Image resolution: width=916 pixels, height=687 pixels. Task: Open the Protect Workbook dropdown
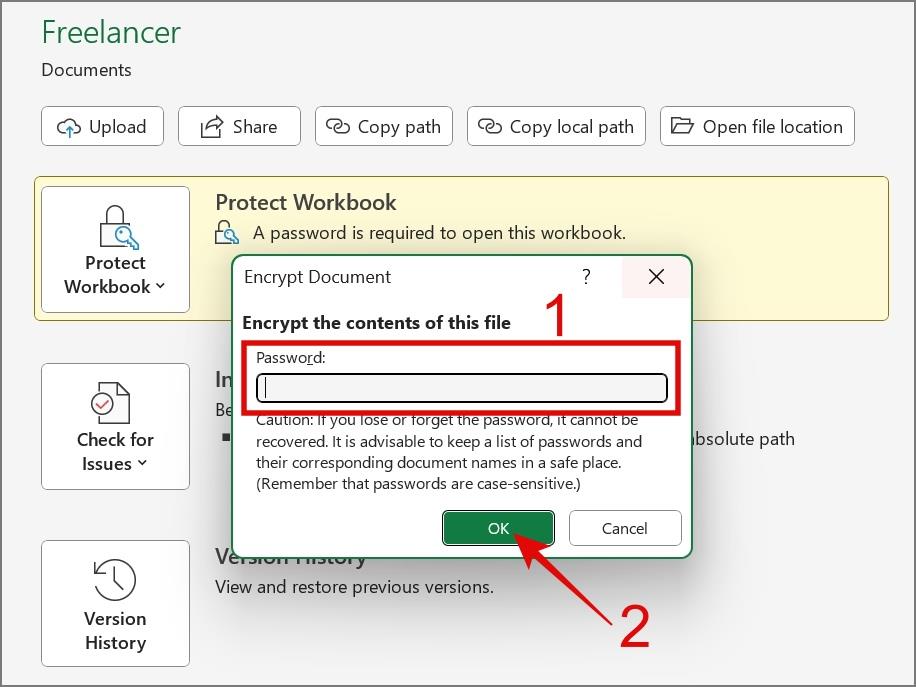115,249
